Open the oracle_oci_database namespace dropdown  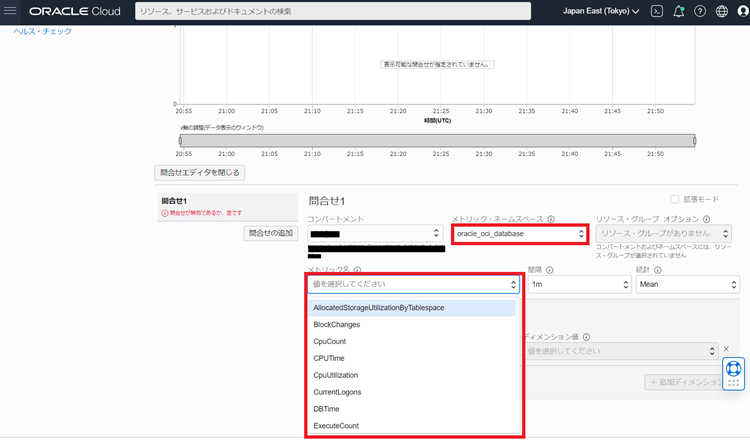coord(519,234)
